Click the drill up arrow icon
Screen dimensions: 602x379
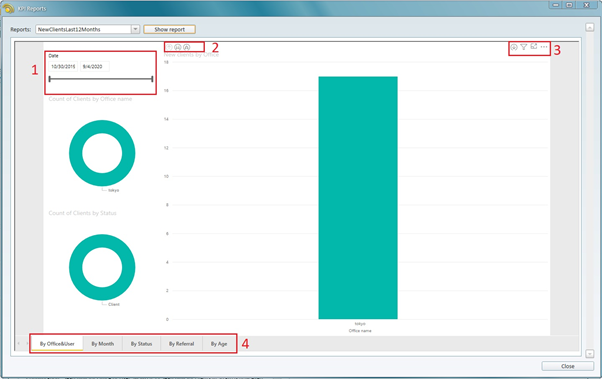click(x=169, y=47)
